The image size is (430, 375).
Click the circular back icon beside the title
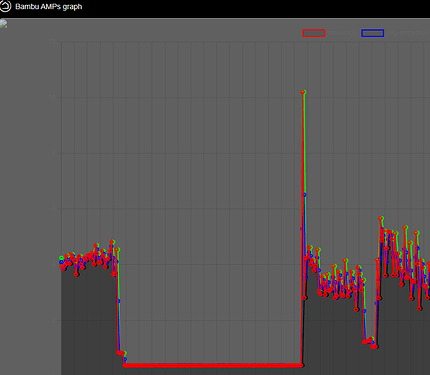click(x=5, y=6)
